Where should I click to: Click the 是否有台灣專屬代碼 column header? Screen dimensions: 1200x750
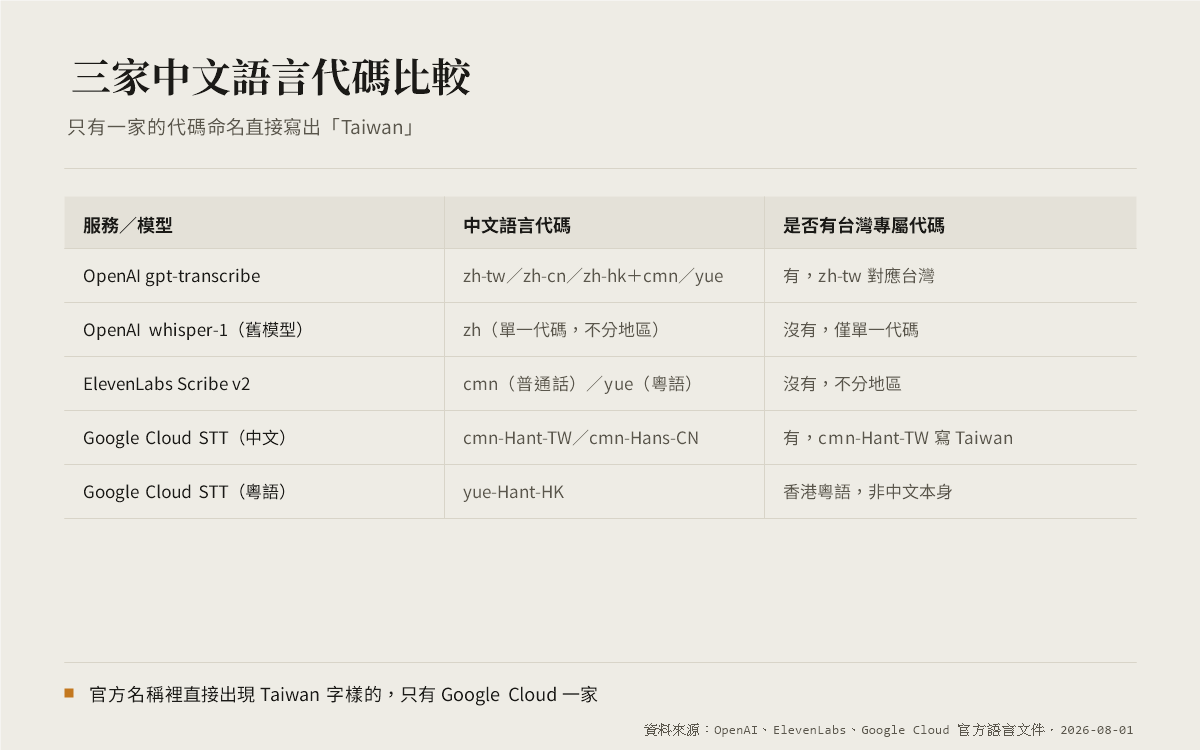[950, 223]
